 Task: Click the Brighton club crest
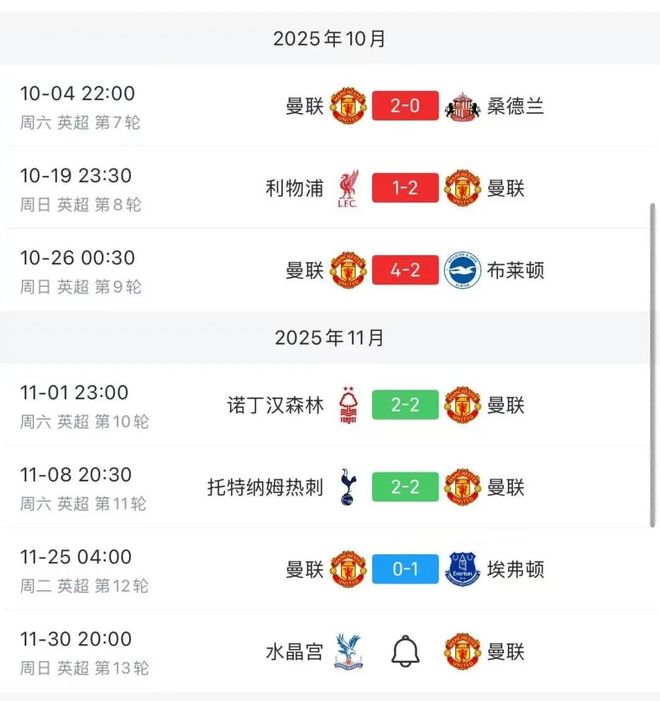462,270
